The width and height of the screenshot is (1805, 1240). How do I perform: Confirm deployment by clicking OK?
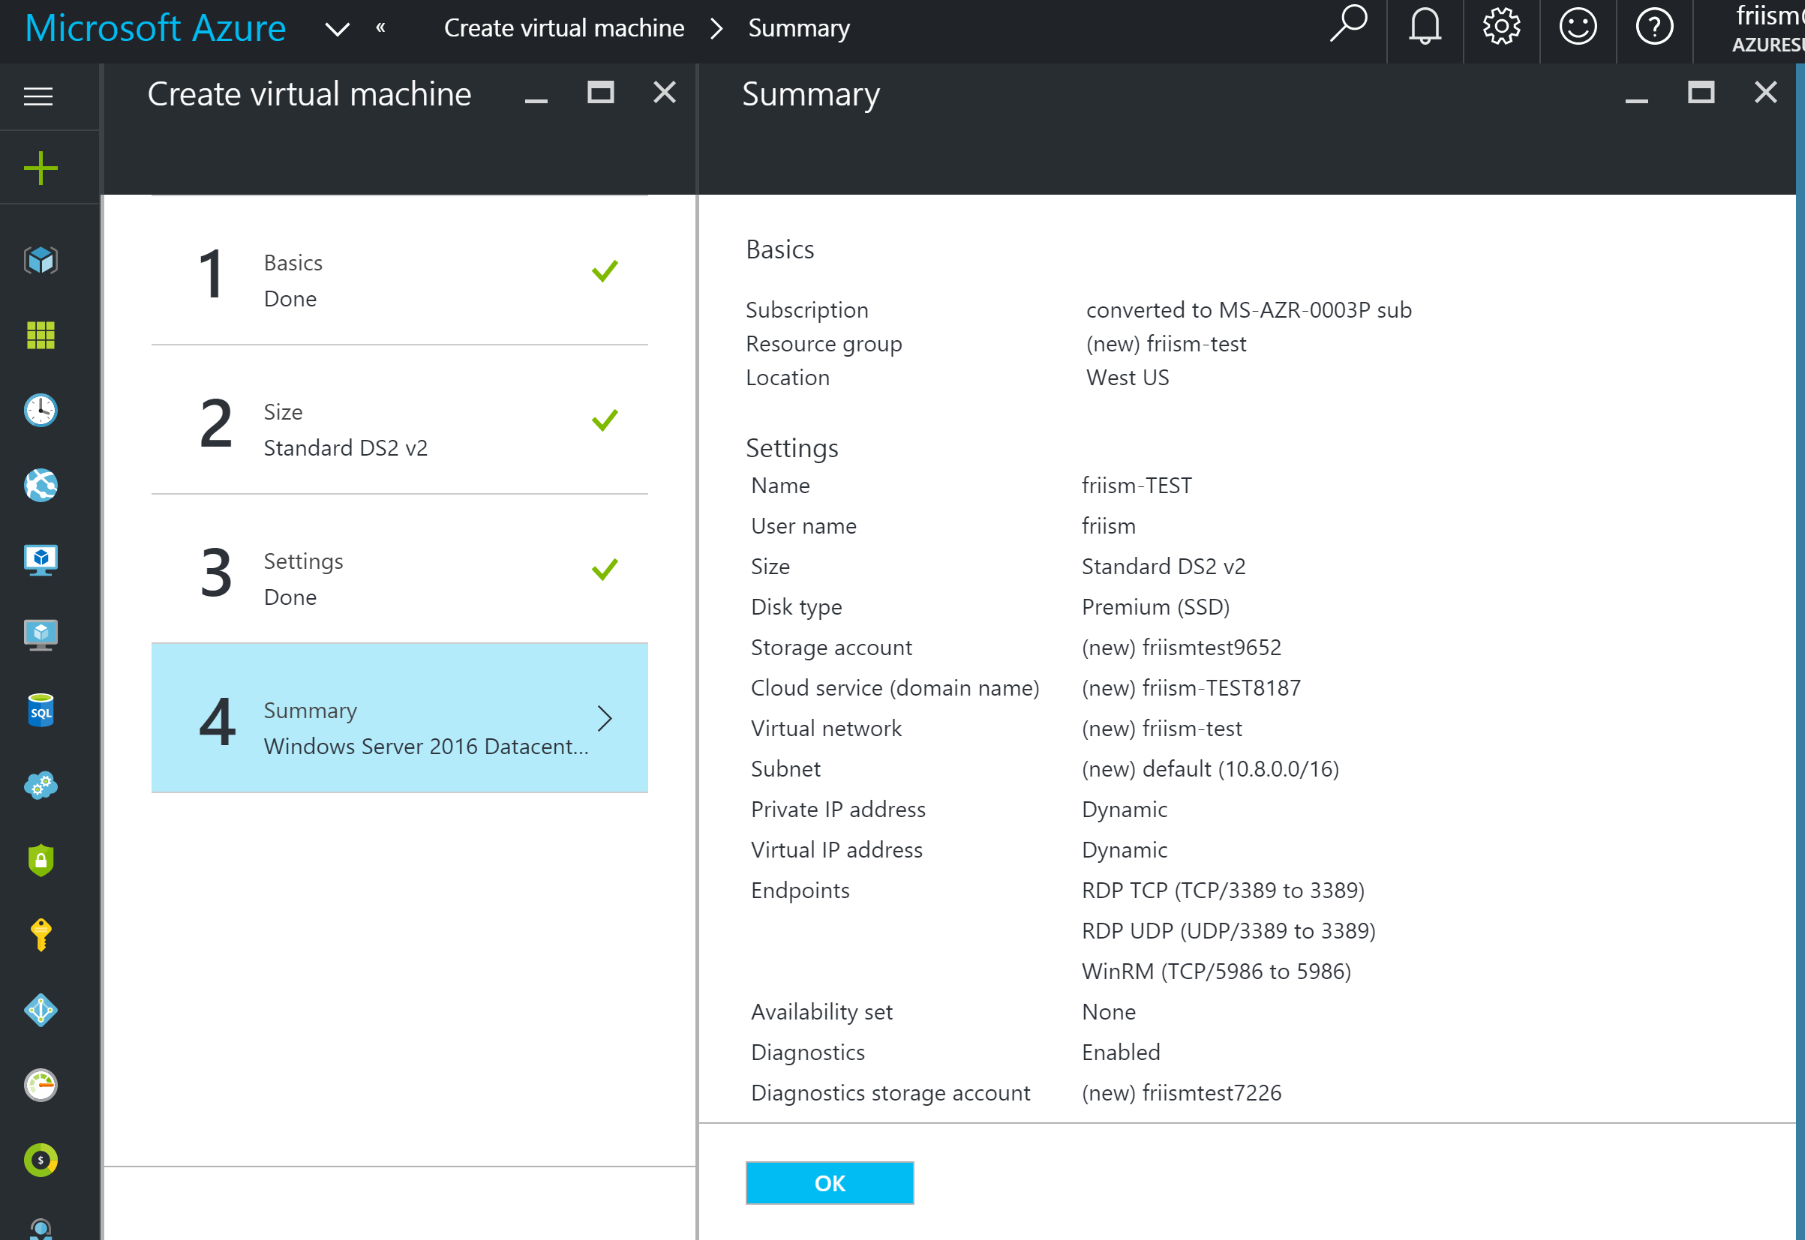[829, 1182]
